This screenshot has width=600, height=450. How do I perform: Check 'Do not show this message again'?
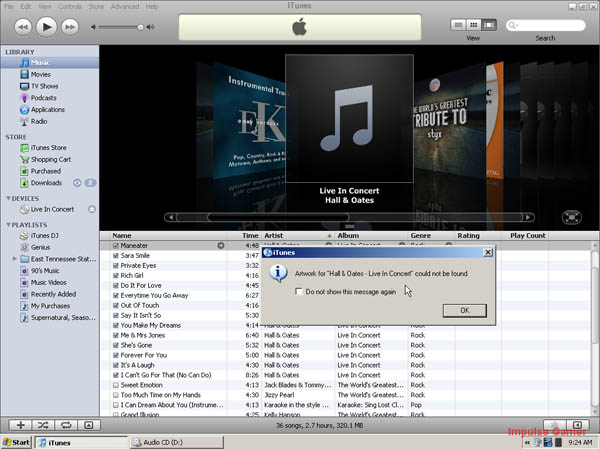tap(298, 292)
